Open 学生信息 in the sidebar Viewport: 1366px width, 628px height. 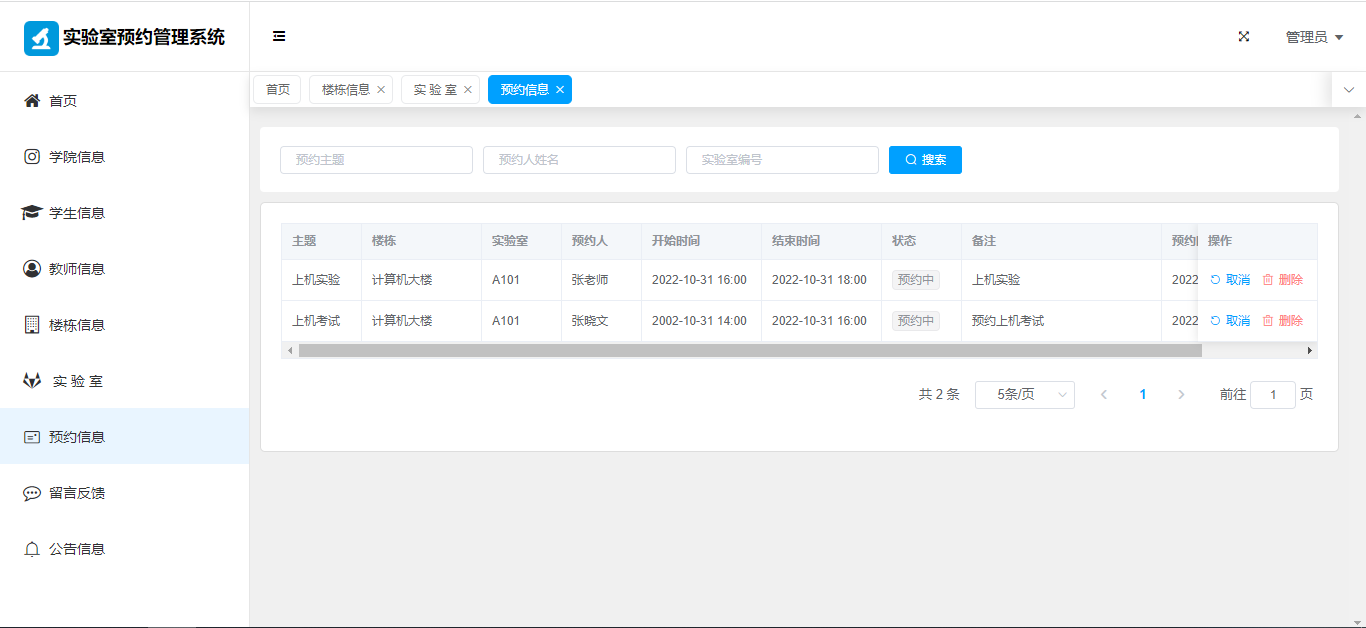[76, 213]
